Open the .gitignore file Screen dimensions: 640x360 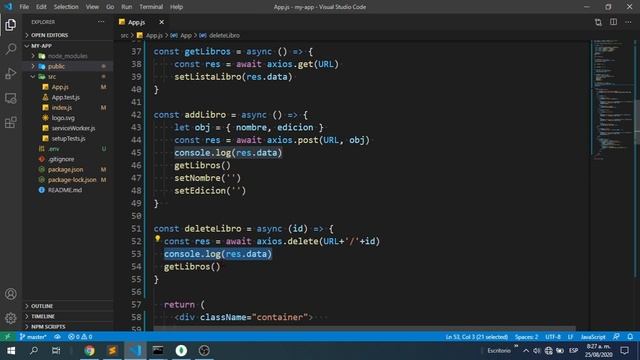click(x=68, y=159)
